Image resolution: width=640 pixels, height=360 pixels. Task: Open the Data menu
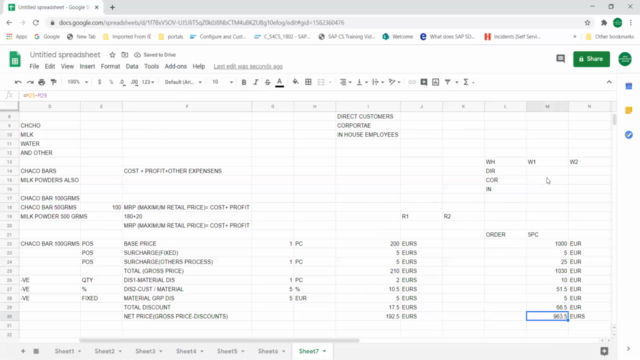(132, 66)
